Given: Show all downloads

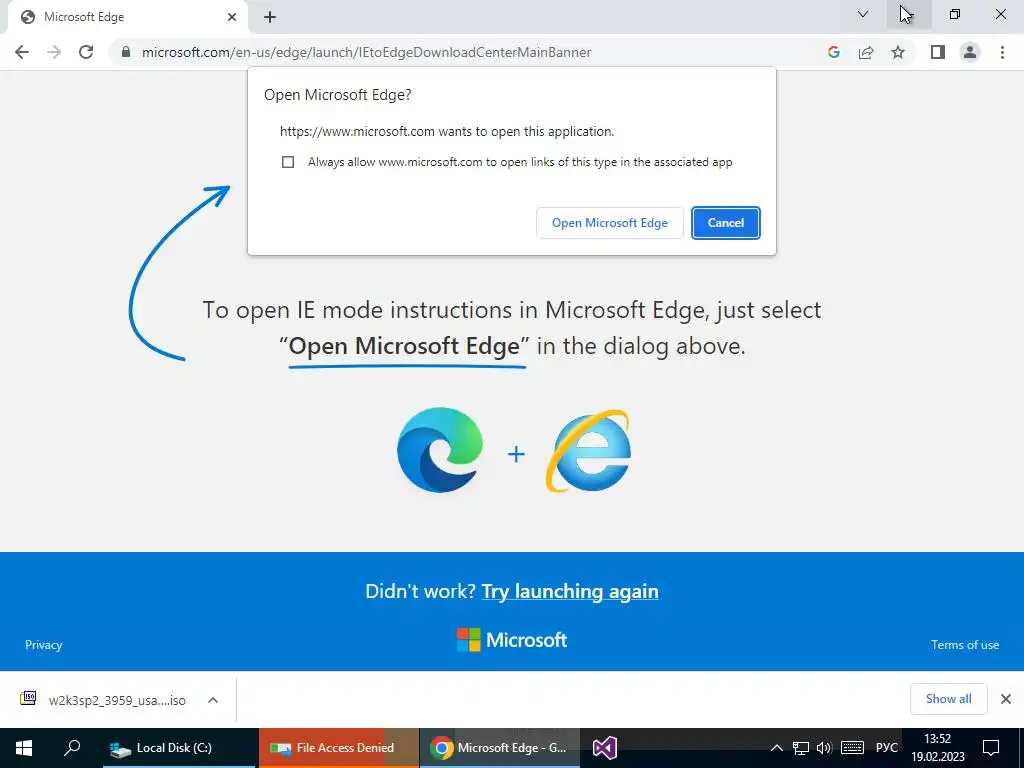Looking at the screenshot, I should (948, 699).
